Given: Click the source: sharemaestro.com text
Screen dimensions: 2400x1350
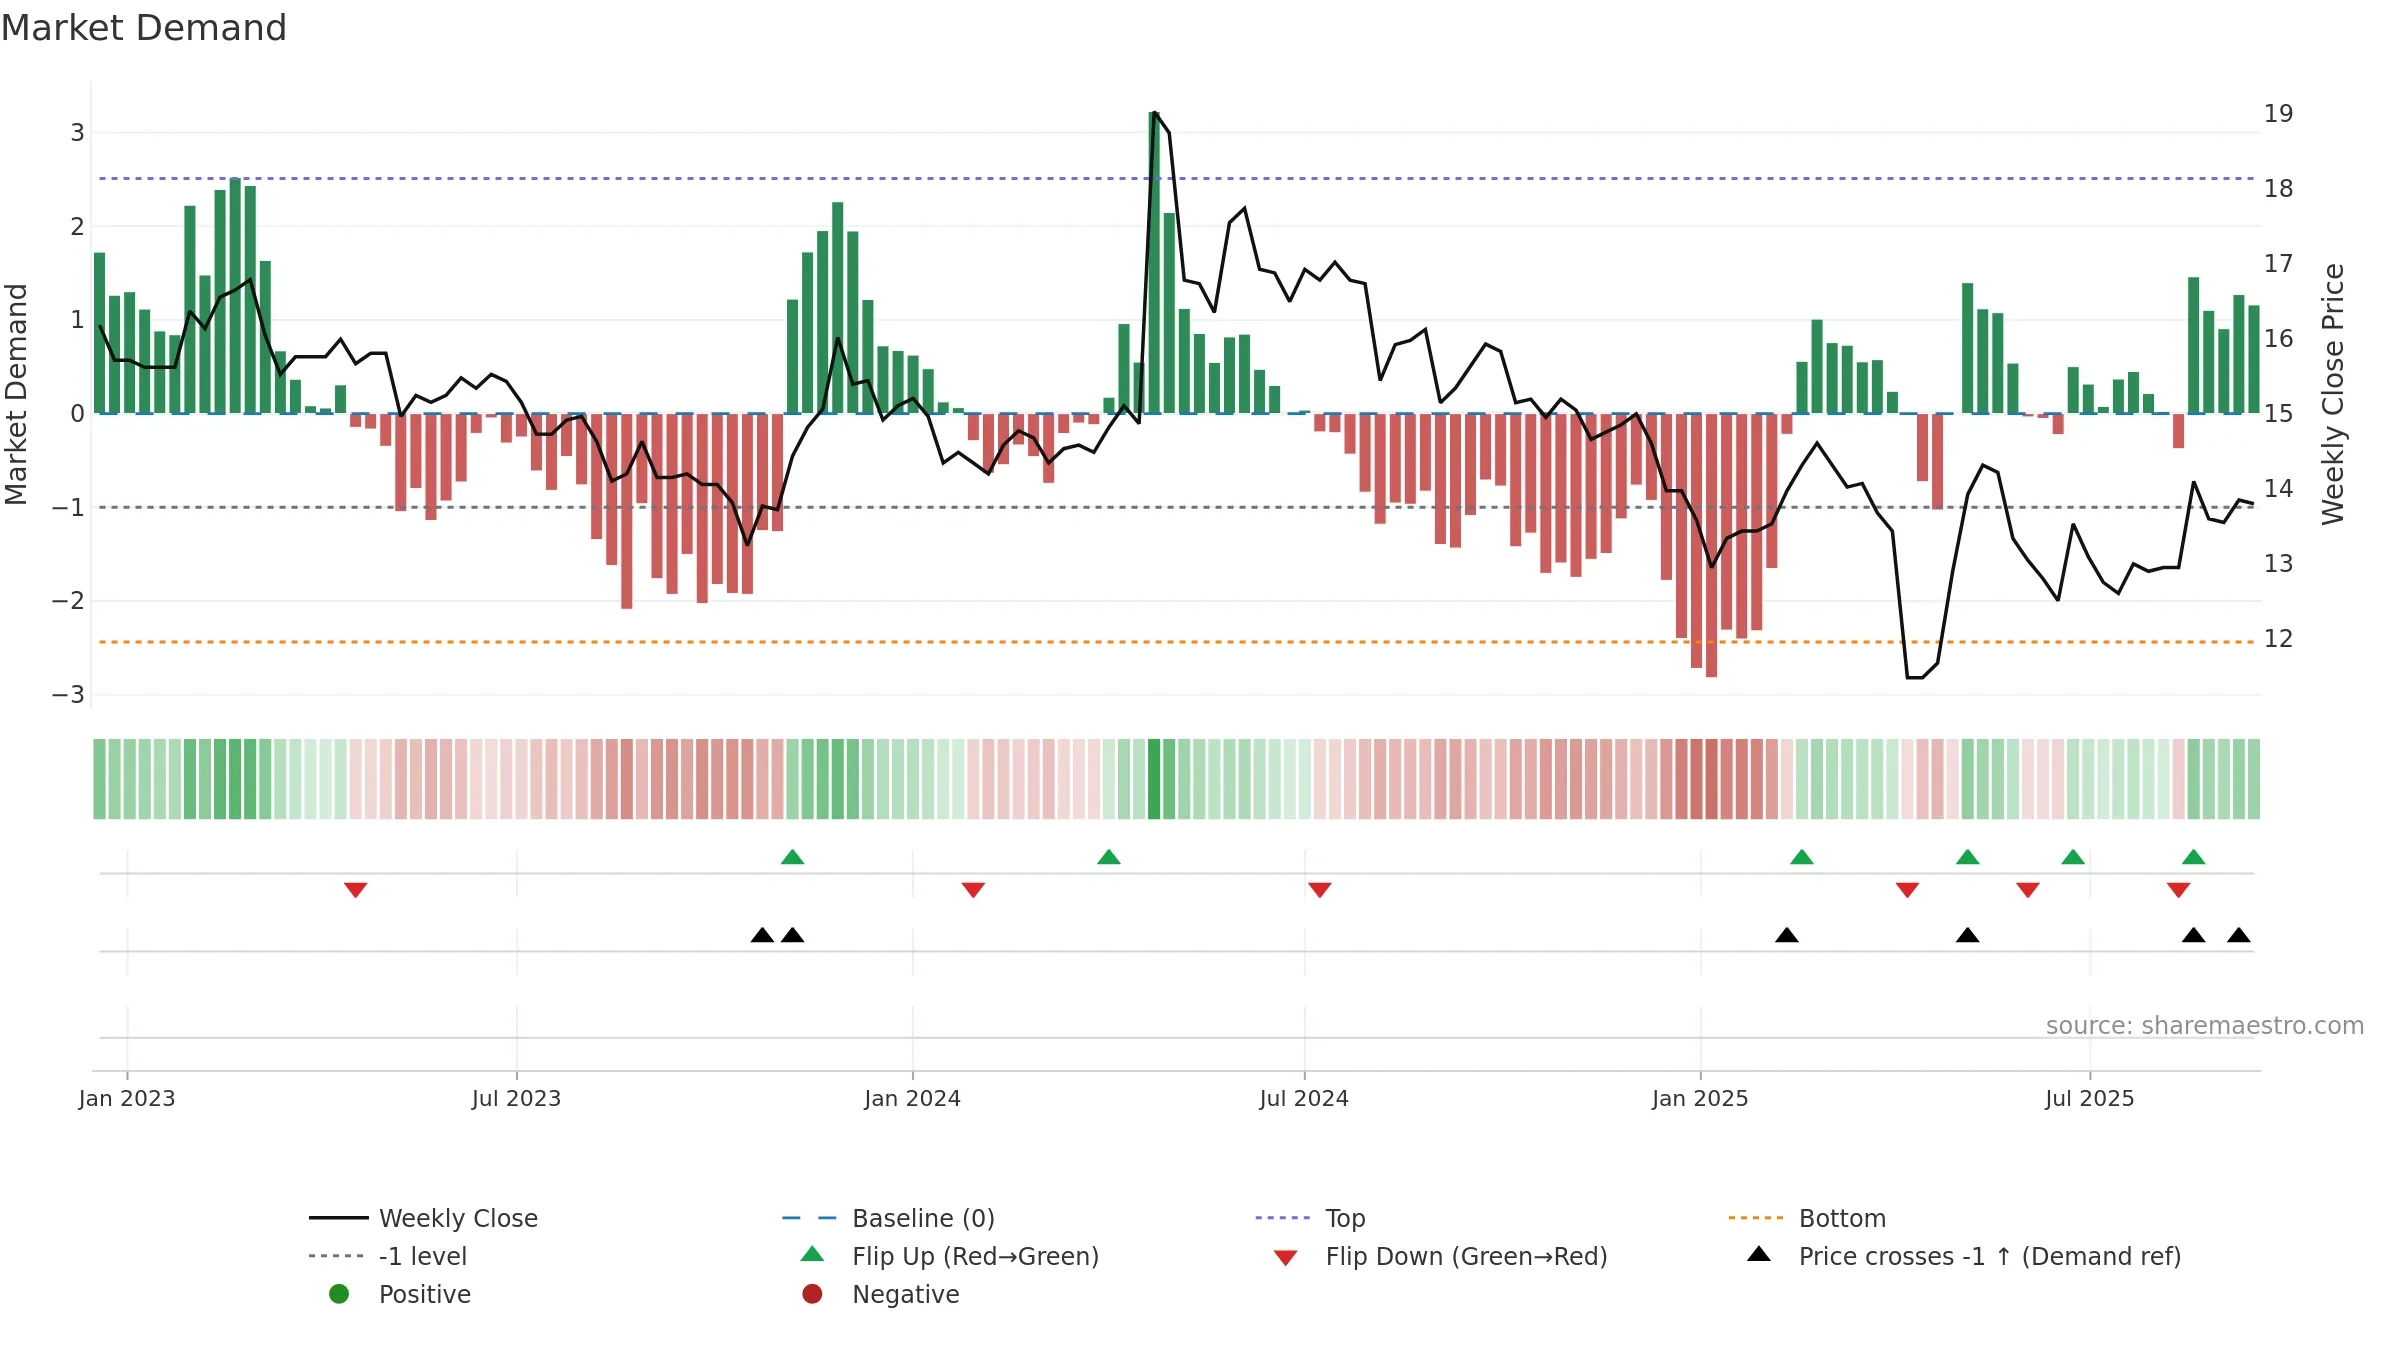Looking at the screenshot, I should 2204,1025.
